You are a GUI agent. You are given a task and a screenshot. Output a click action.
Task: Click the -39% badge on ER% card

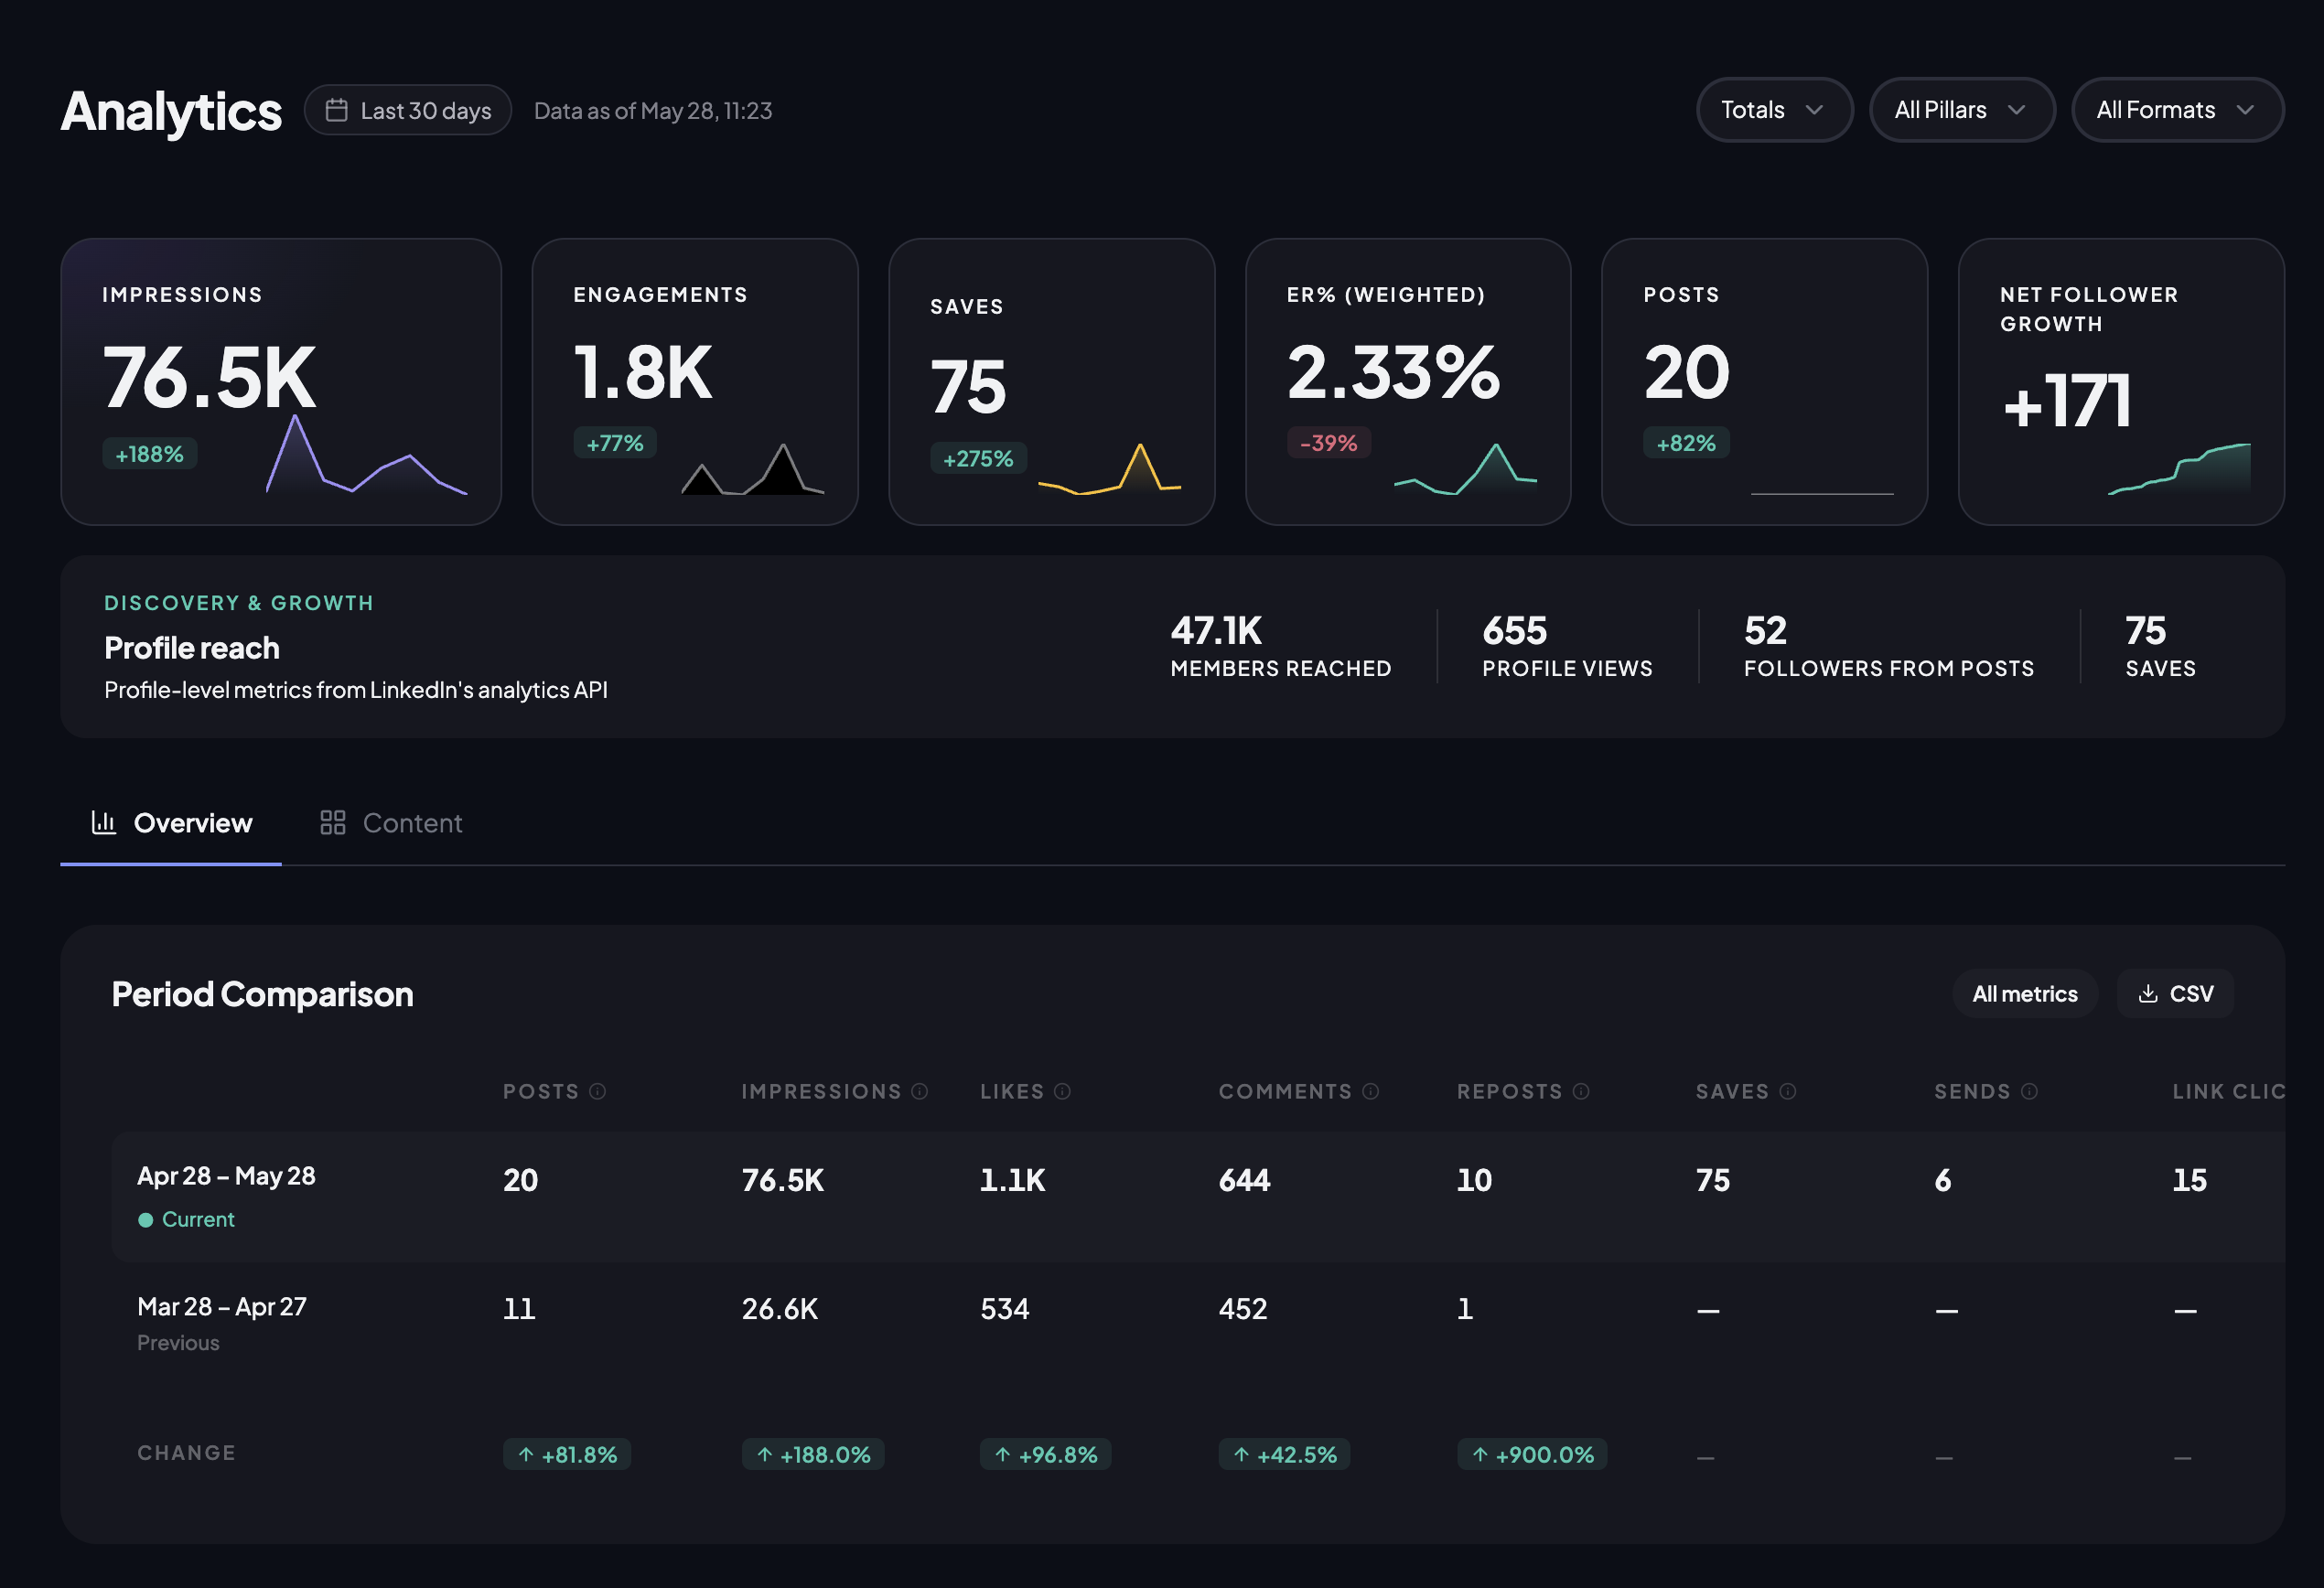click(1328, 443)
